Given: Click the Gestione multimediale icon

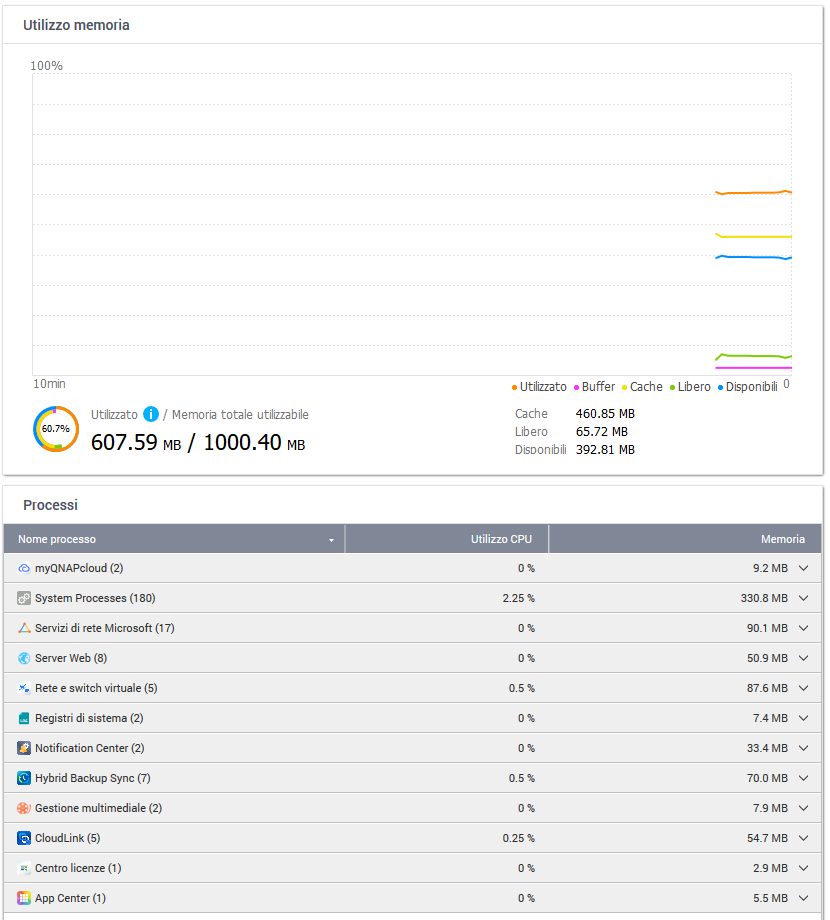Looking at the screenshot, I should (24, 808).
